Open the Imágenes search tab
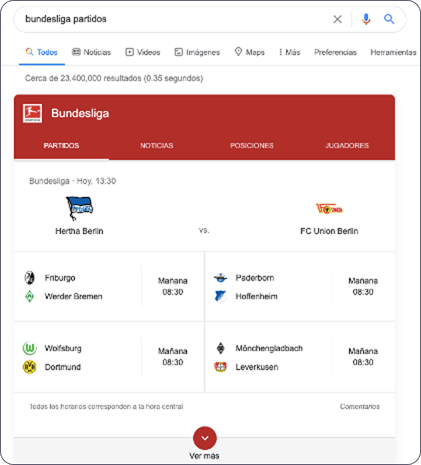Image resolution: width=421 pixels, height=465 pixels. pyautogui.click(x=197, y=52)
